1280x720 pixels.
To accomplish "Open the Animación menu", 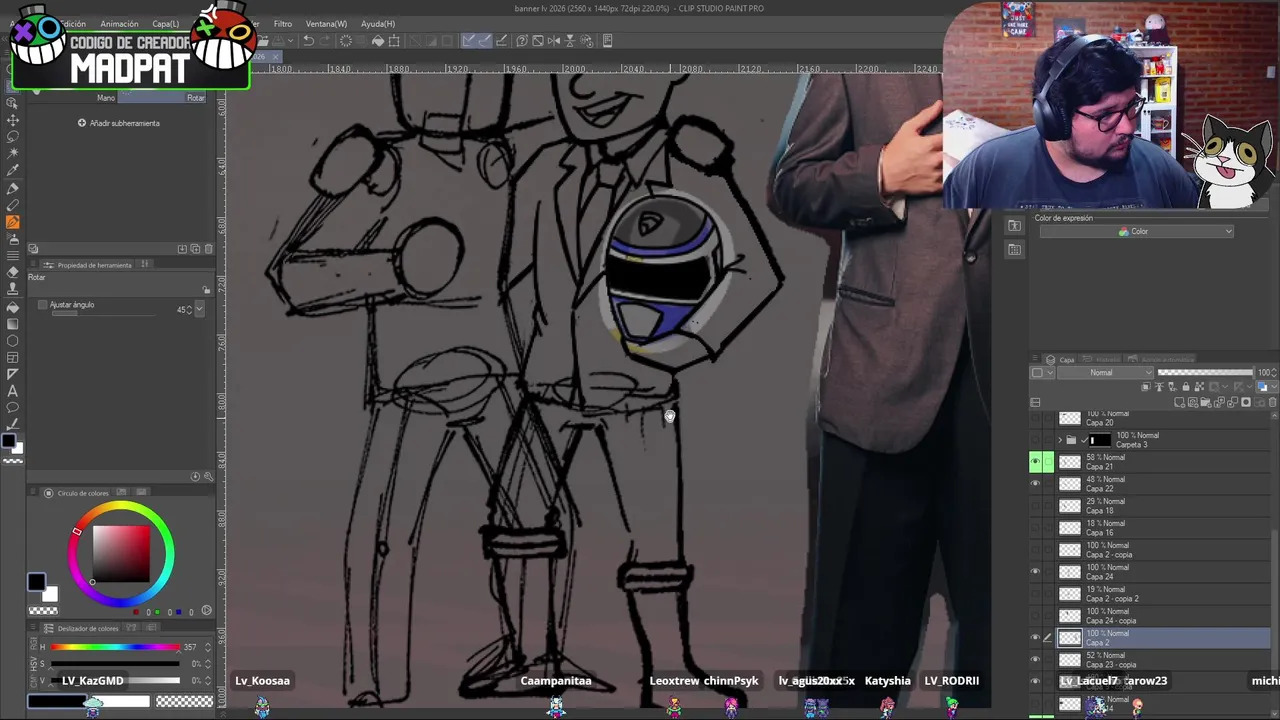I will click(x=119, y=23).
